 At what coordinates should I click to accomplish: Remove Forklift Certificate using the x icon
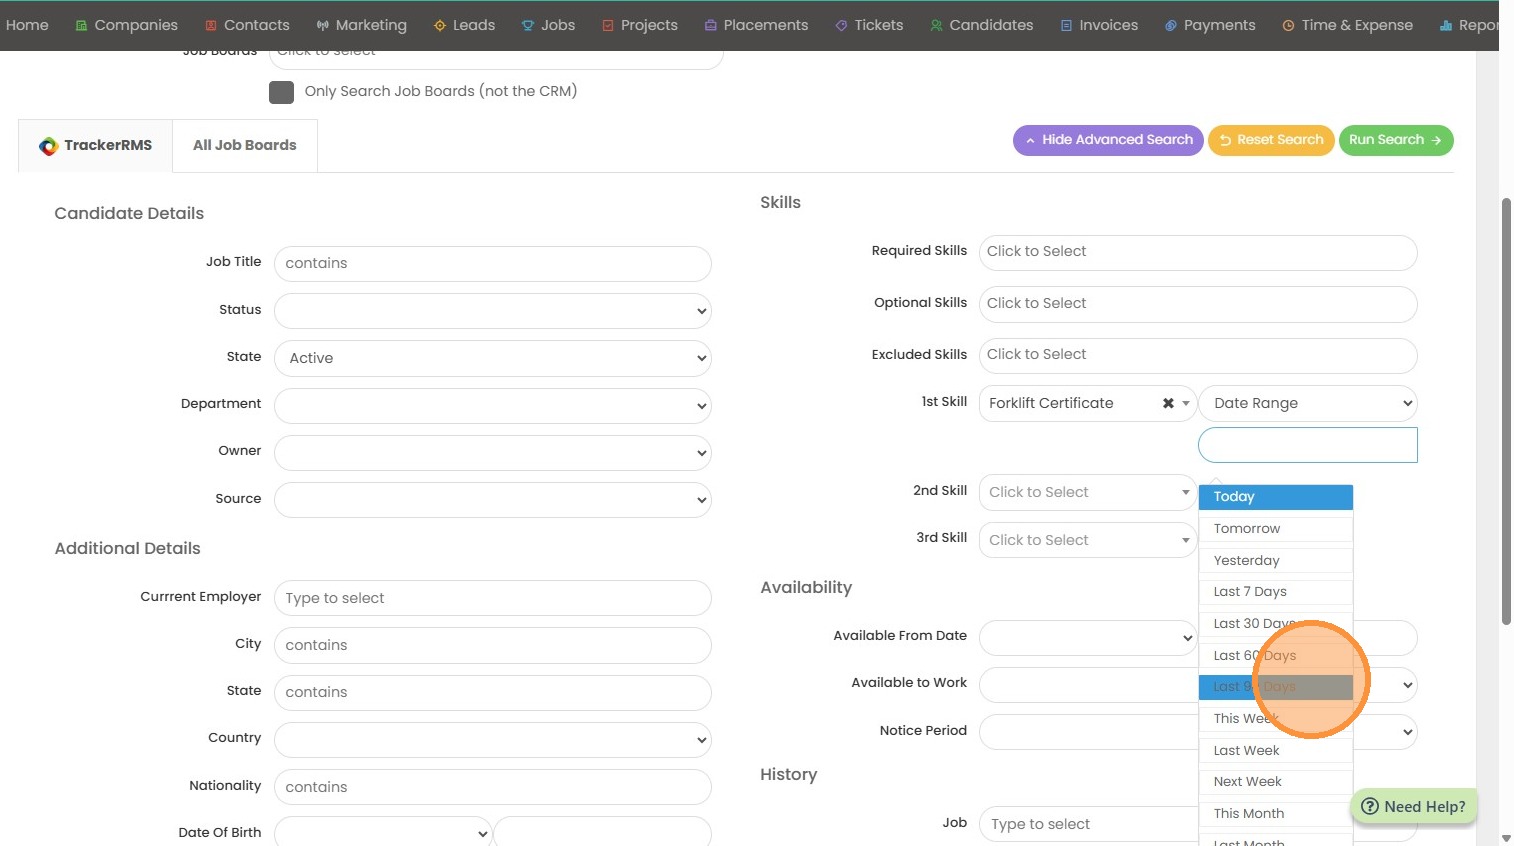tap(1168, 403)
